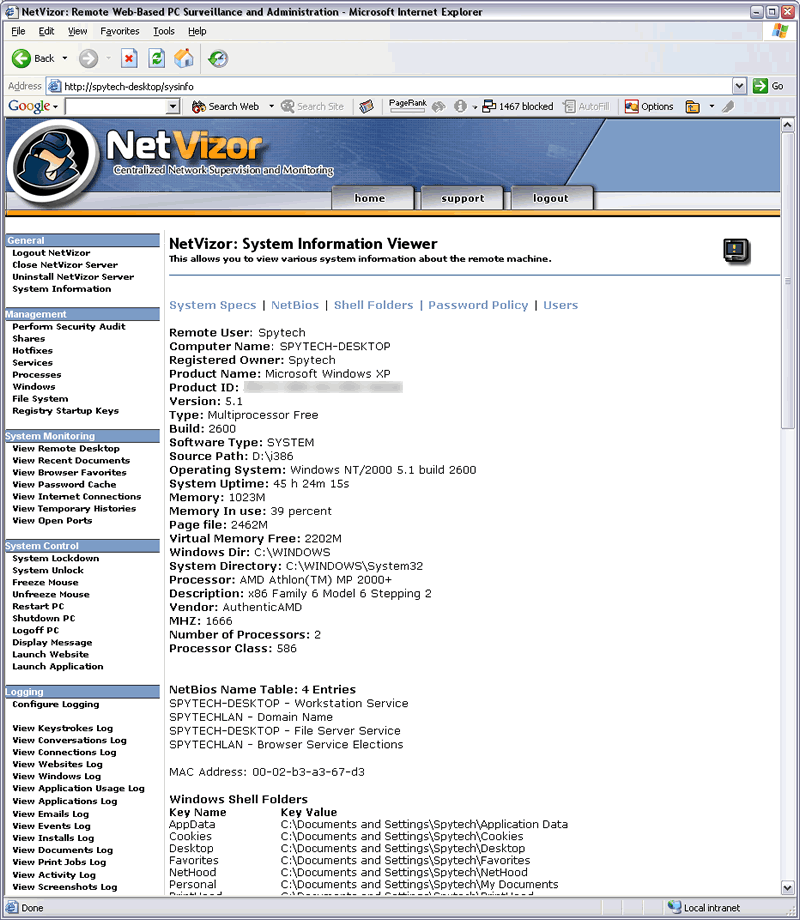Click Perform Security Audit link
The height and width of the screenshot is (920, 800).
pos(68,327)
